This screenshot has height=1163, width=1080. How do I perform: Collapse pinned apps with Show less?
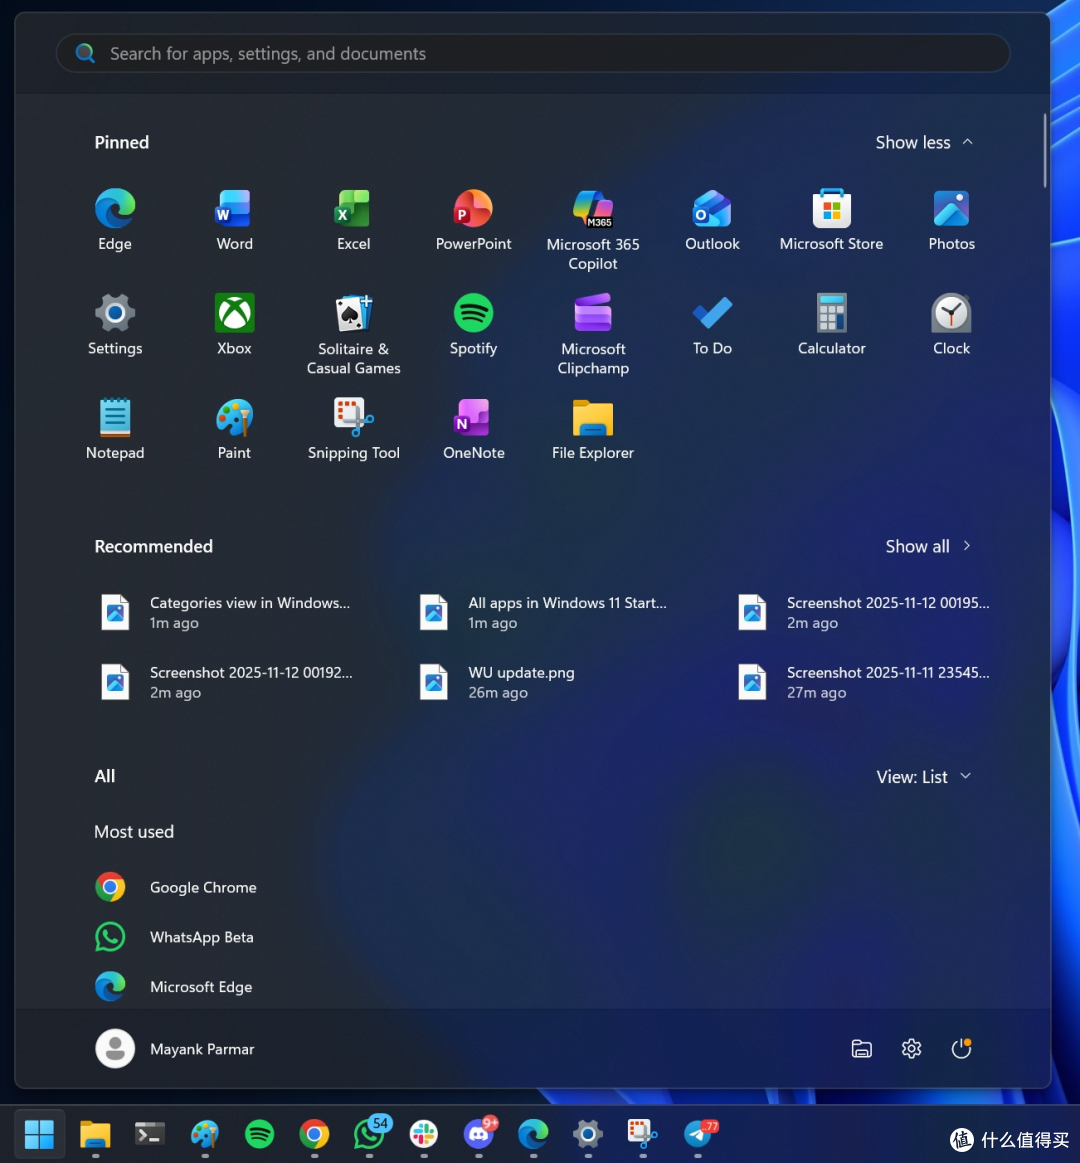(x=924, y=142)
